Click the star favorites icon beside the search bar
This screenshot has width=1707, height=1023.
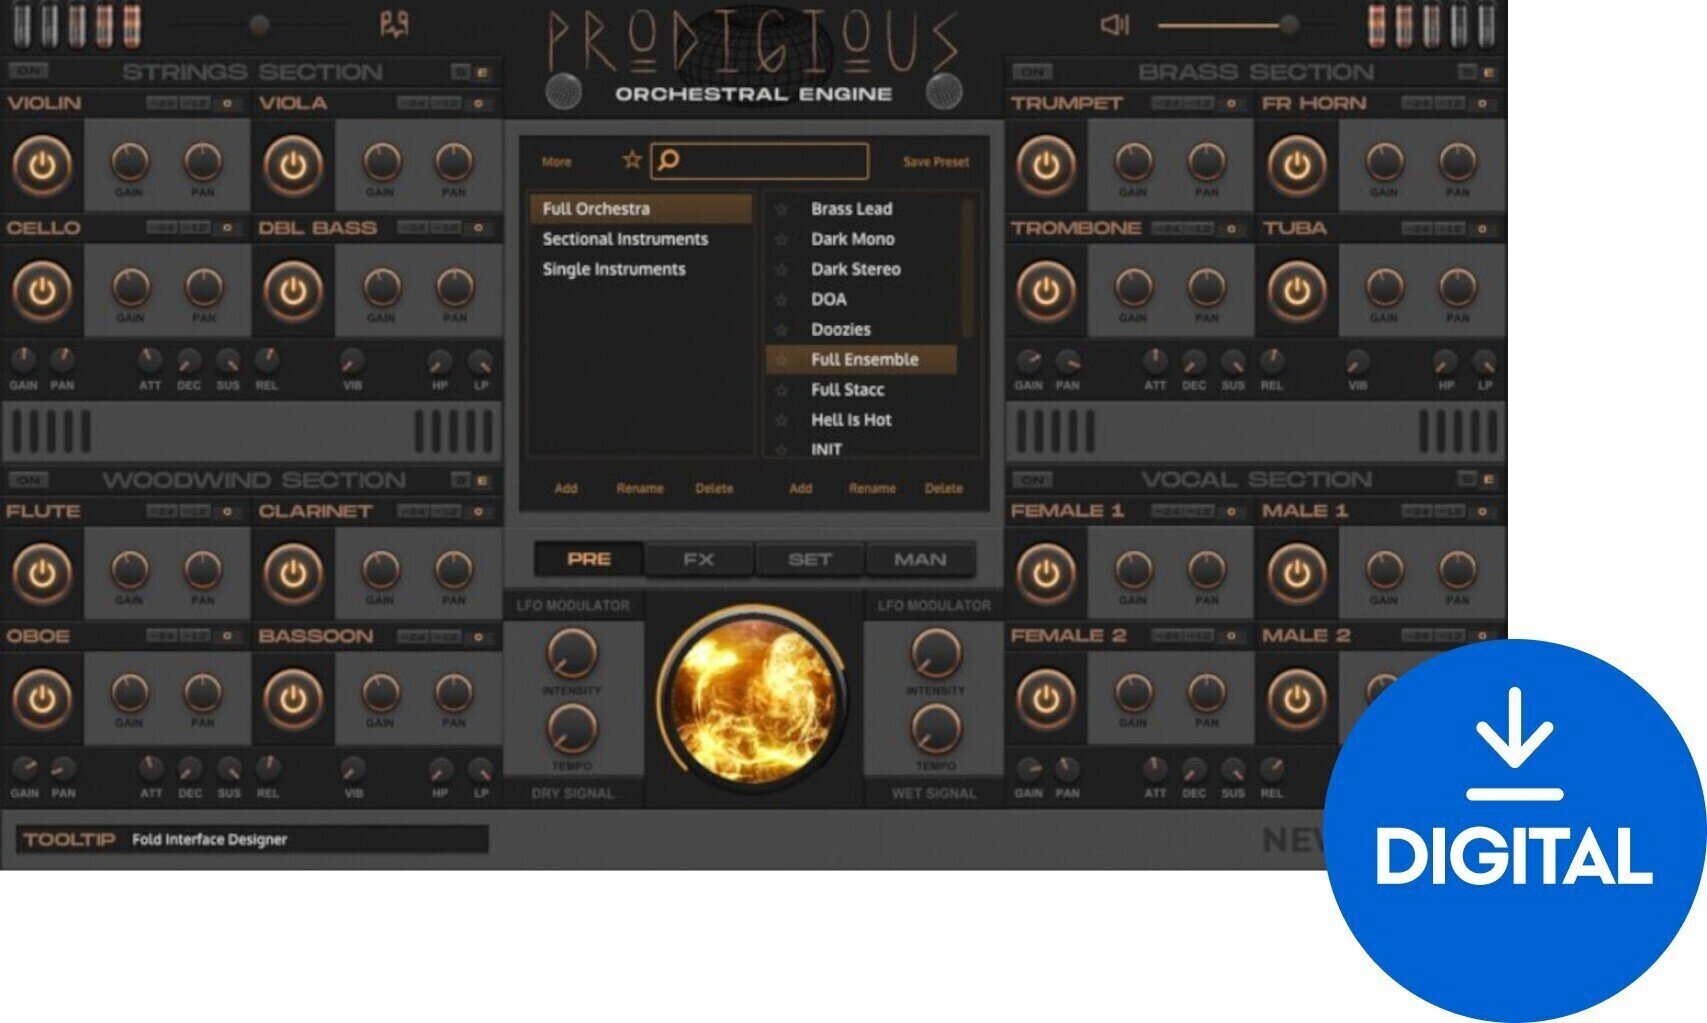coord(631,159)
